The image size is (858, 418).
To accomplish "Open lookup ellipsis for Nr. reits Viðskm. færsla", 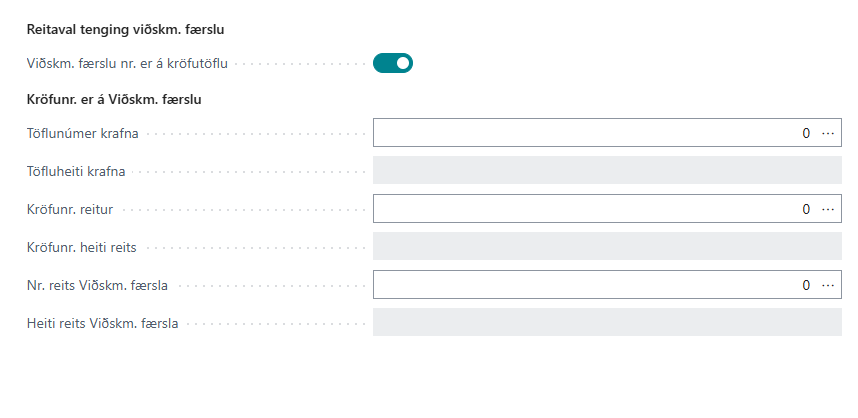I will point(828,285).
